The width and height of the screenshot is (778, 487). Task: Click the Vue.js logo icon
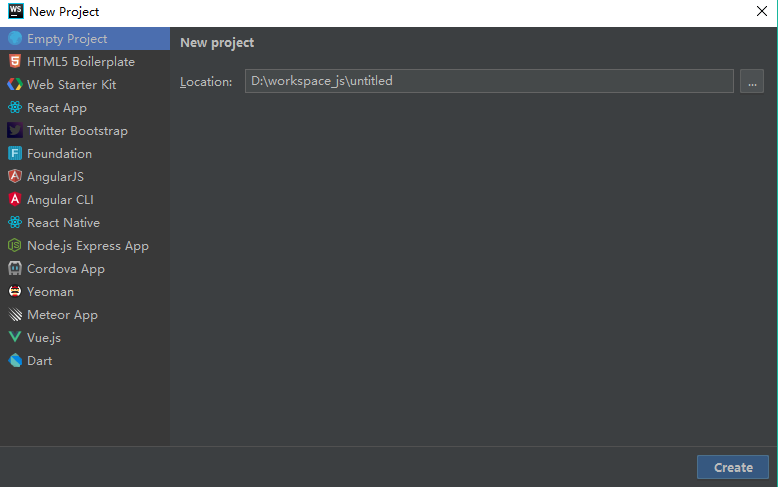coord(15,338)
